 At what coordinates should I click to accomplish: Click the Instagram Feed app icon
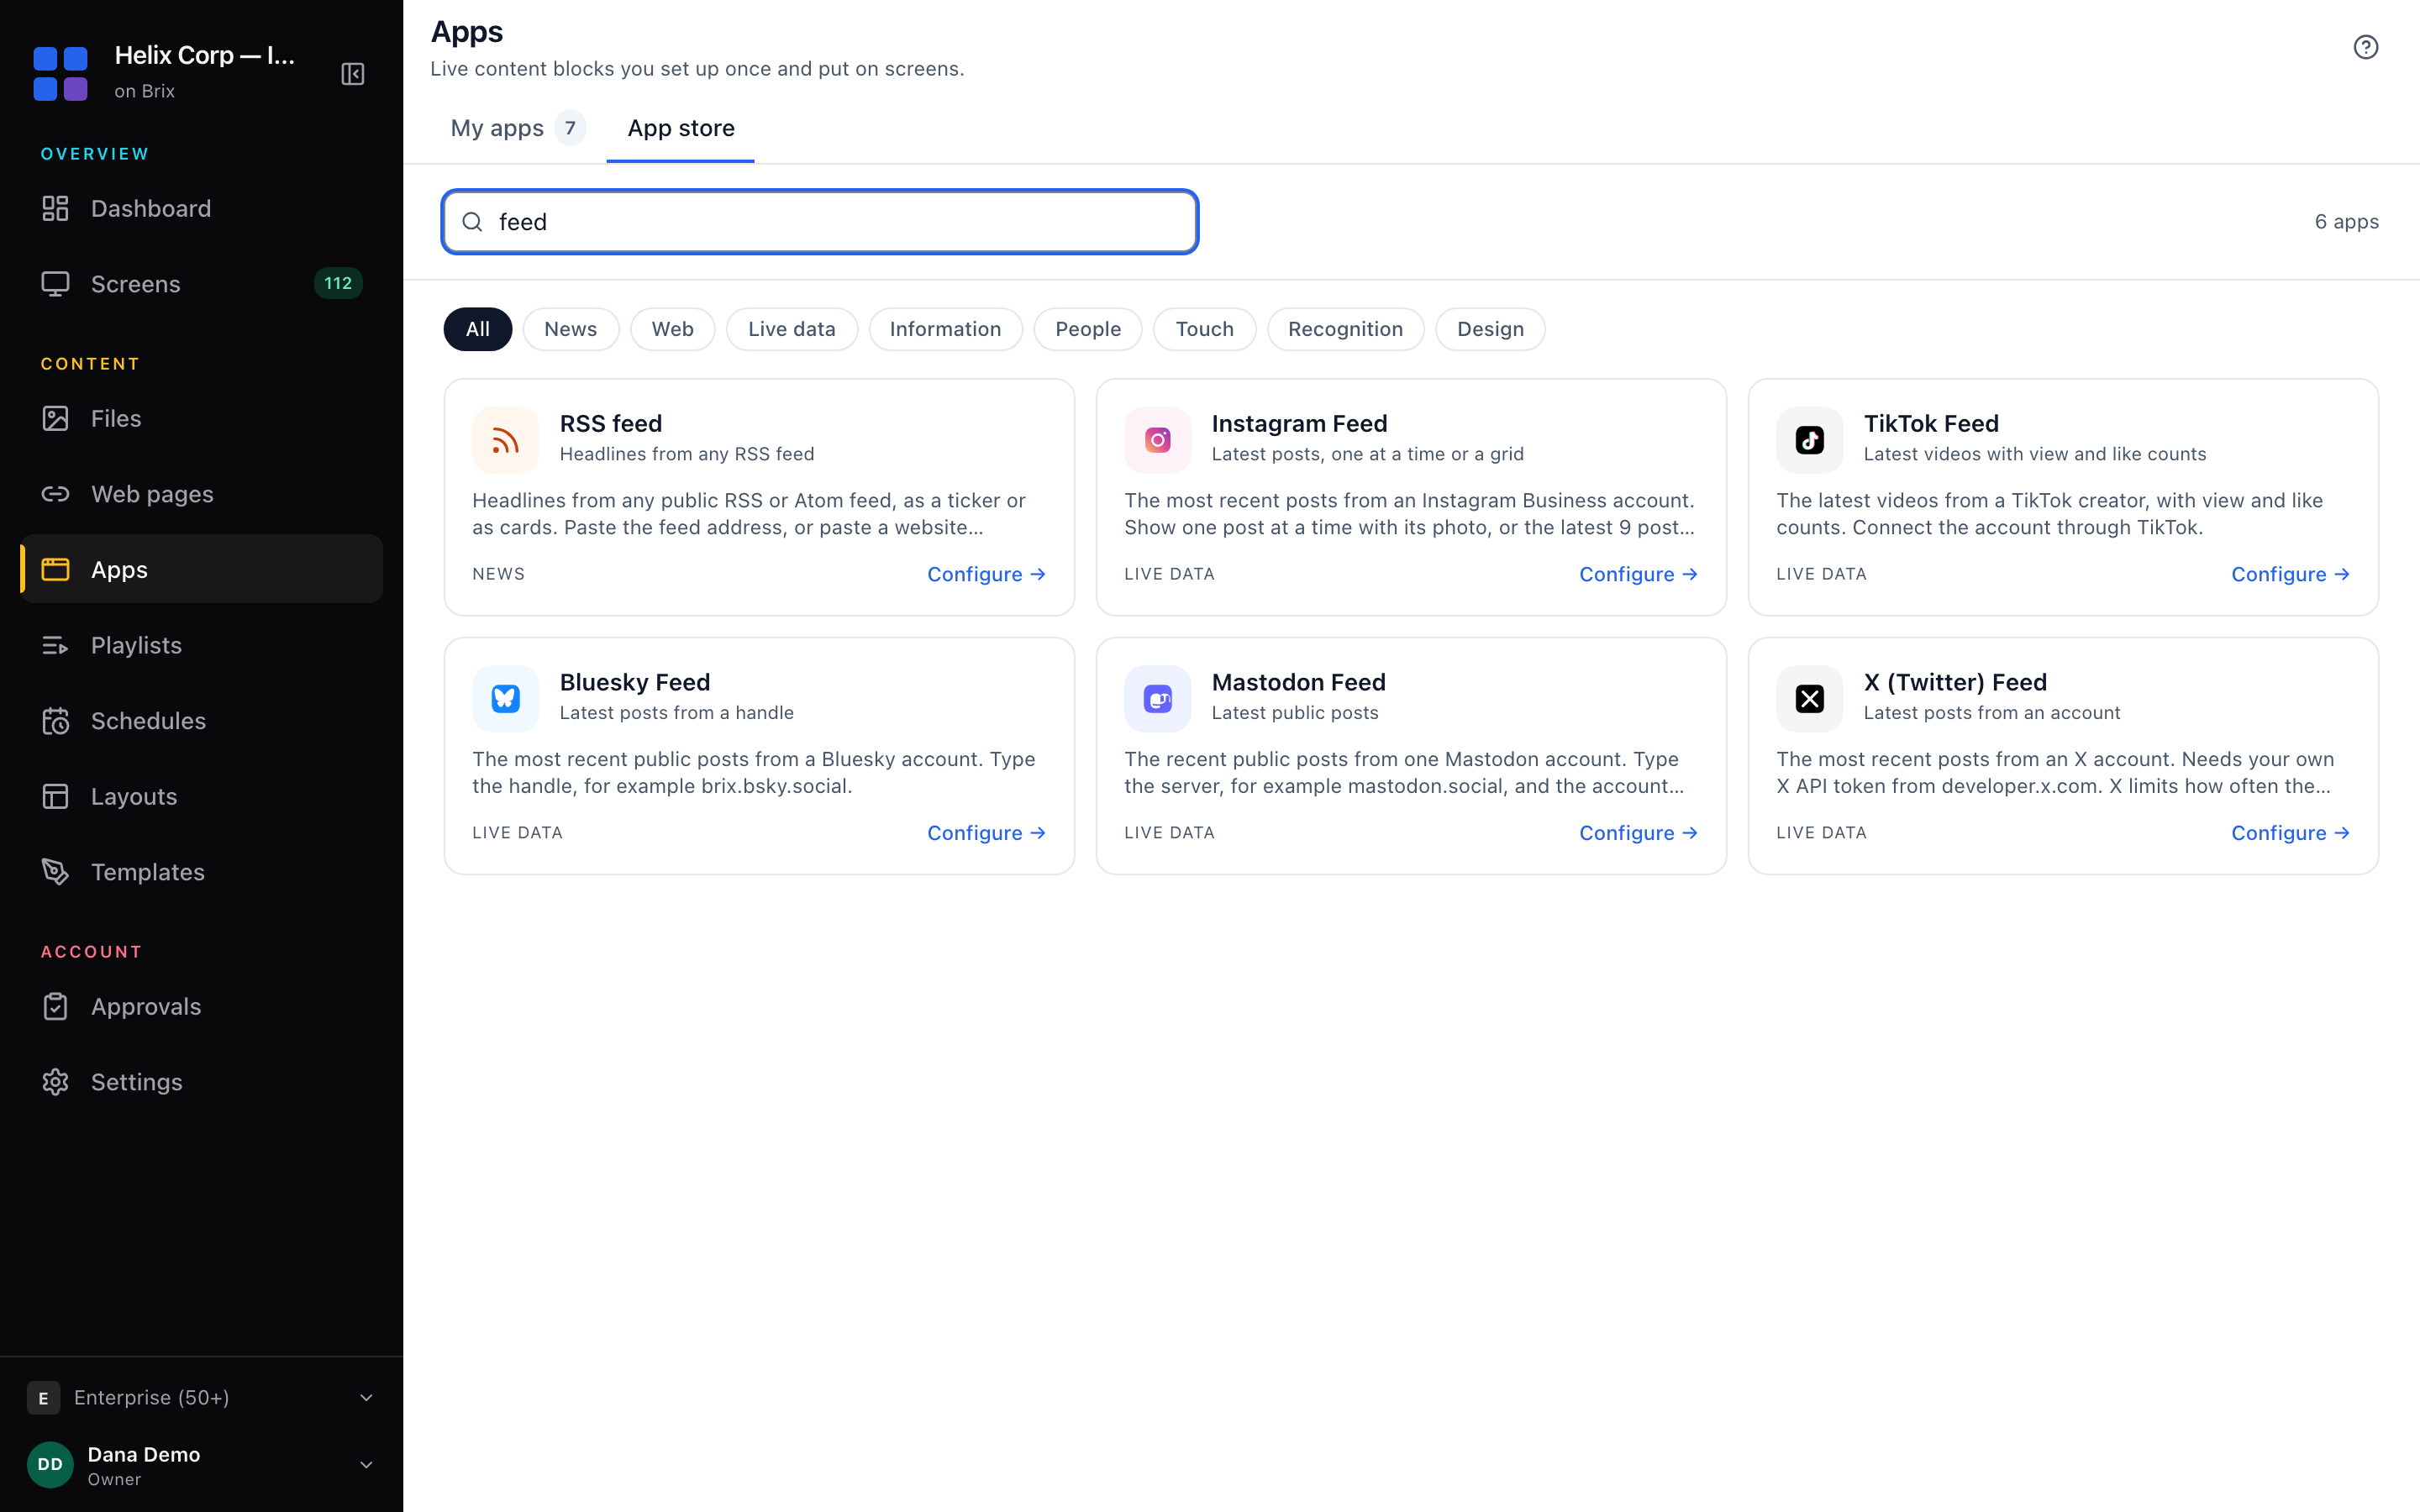coord(1157,440)
